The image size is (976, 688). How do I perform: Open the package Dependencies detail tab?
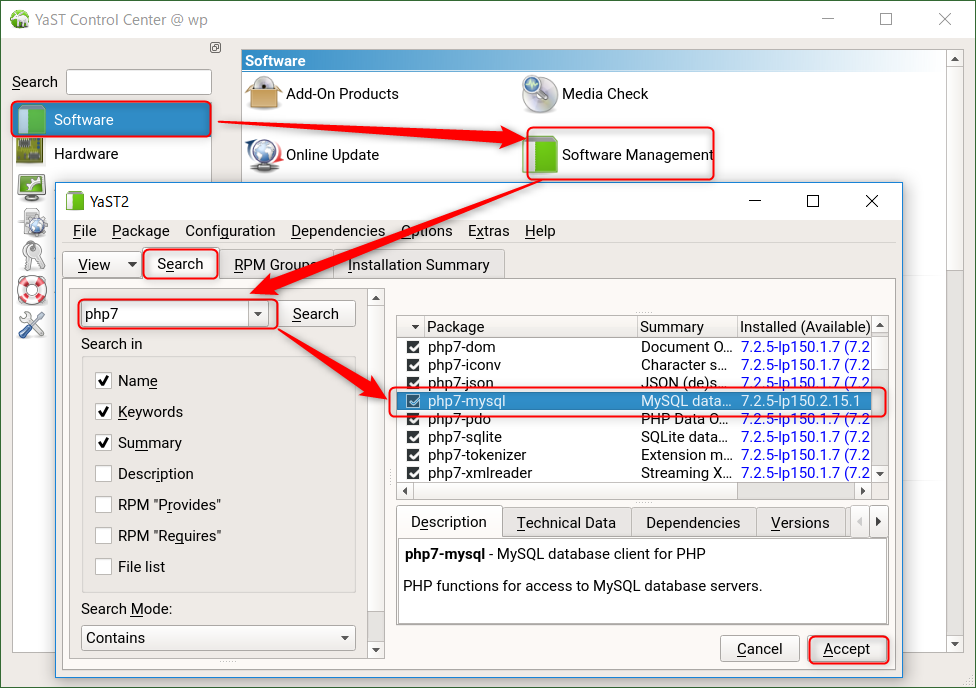tap(693, 522)
